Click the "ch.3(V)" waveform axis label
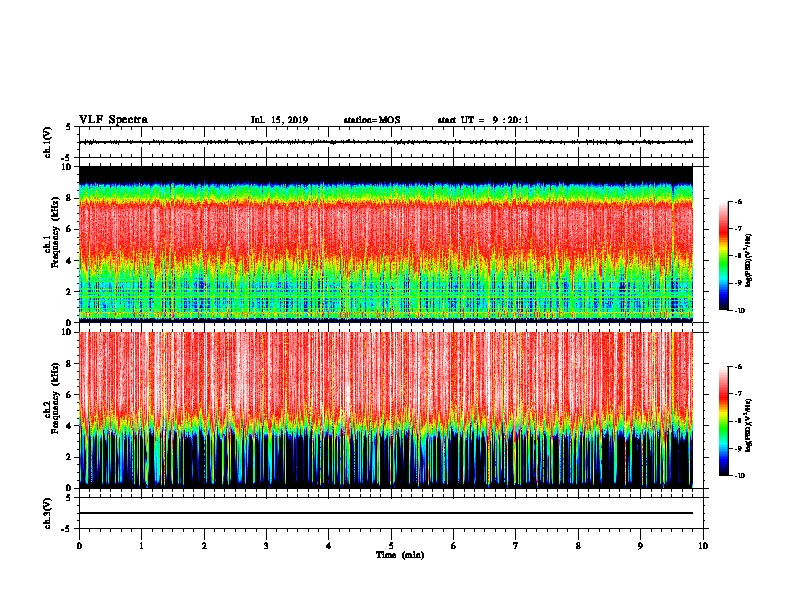The image size is (792, 612). [48, 513]
